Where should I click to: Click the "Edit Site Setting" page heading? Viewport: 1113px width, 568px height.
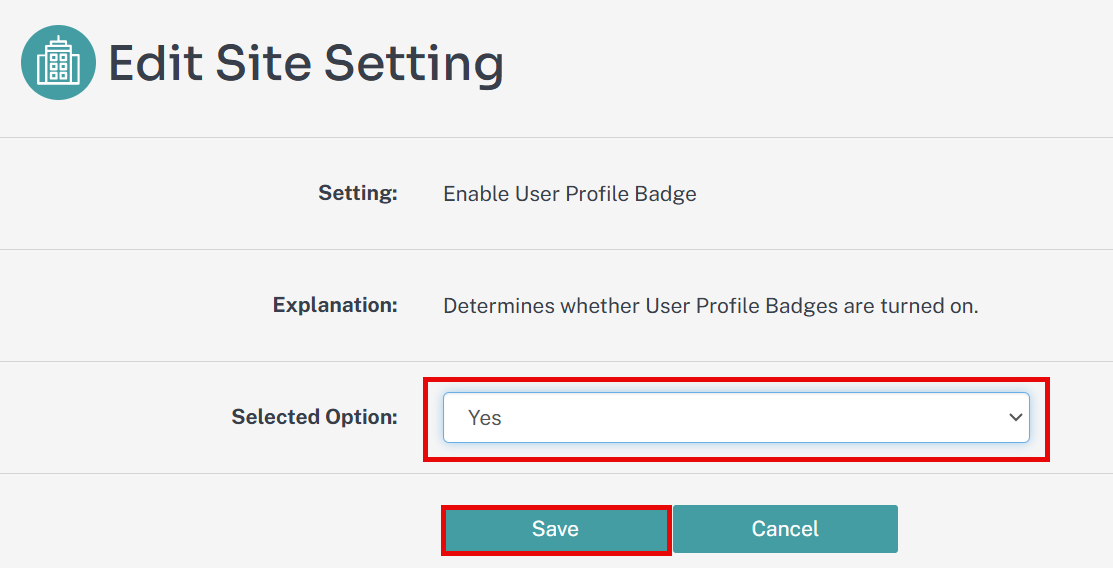[305, 63]
